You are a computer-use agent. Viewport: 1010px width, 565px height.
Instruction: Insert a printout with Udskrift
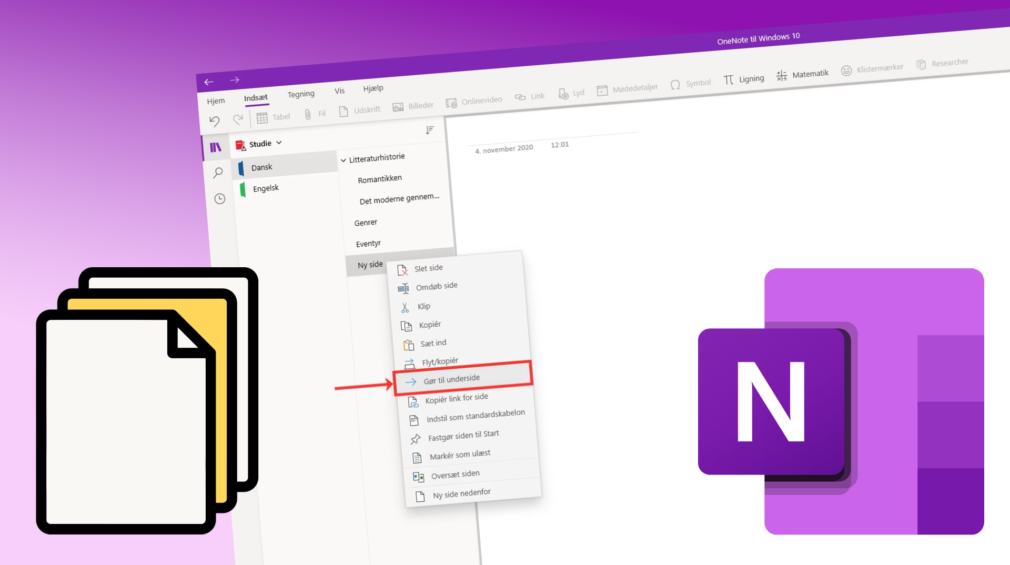(x=359, y=111)
